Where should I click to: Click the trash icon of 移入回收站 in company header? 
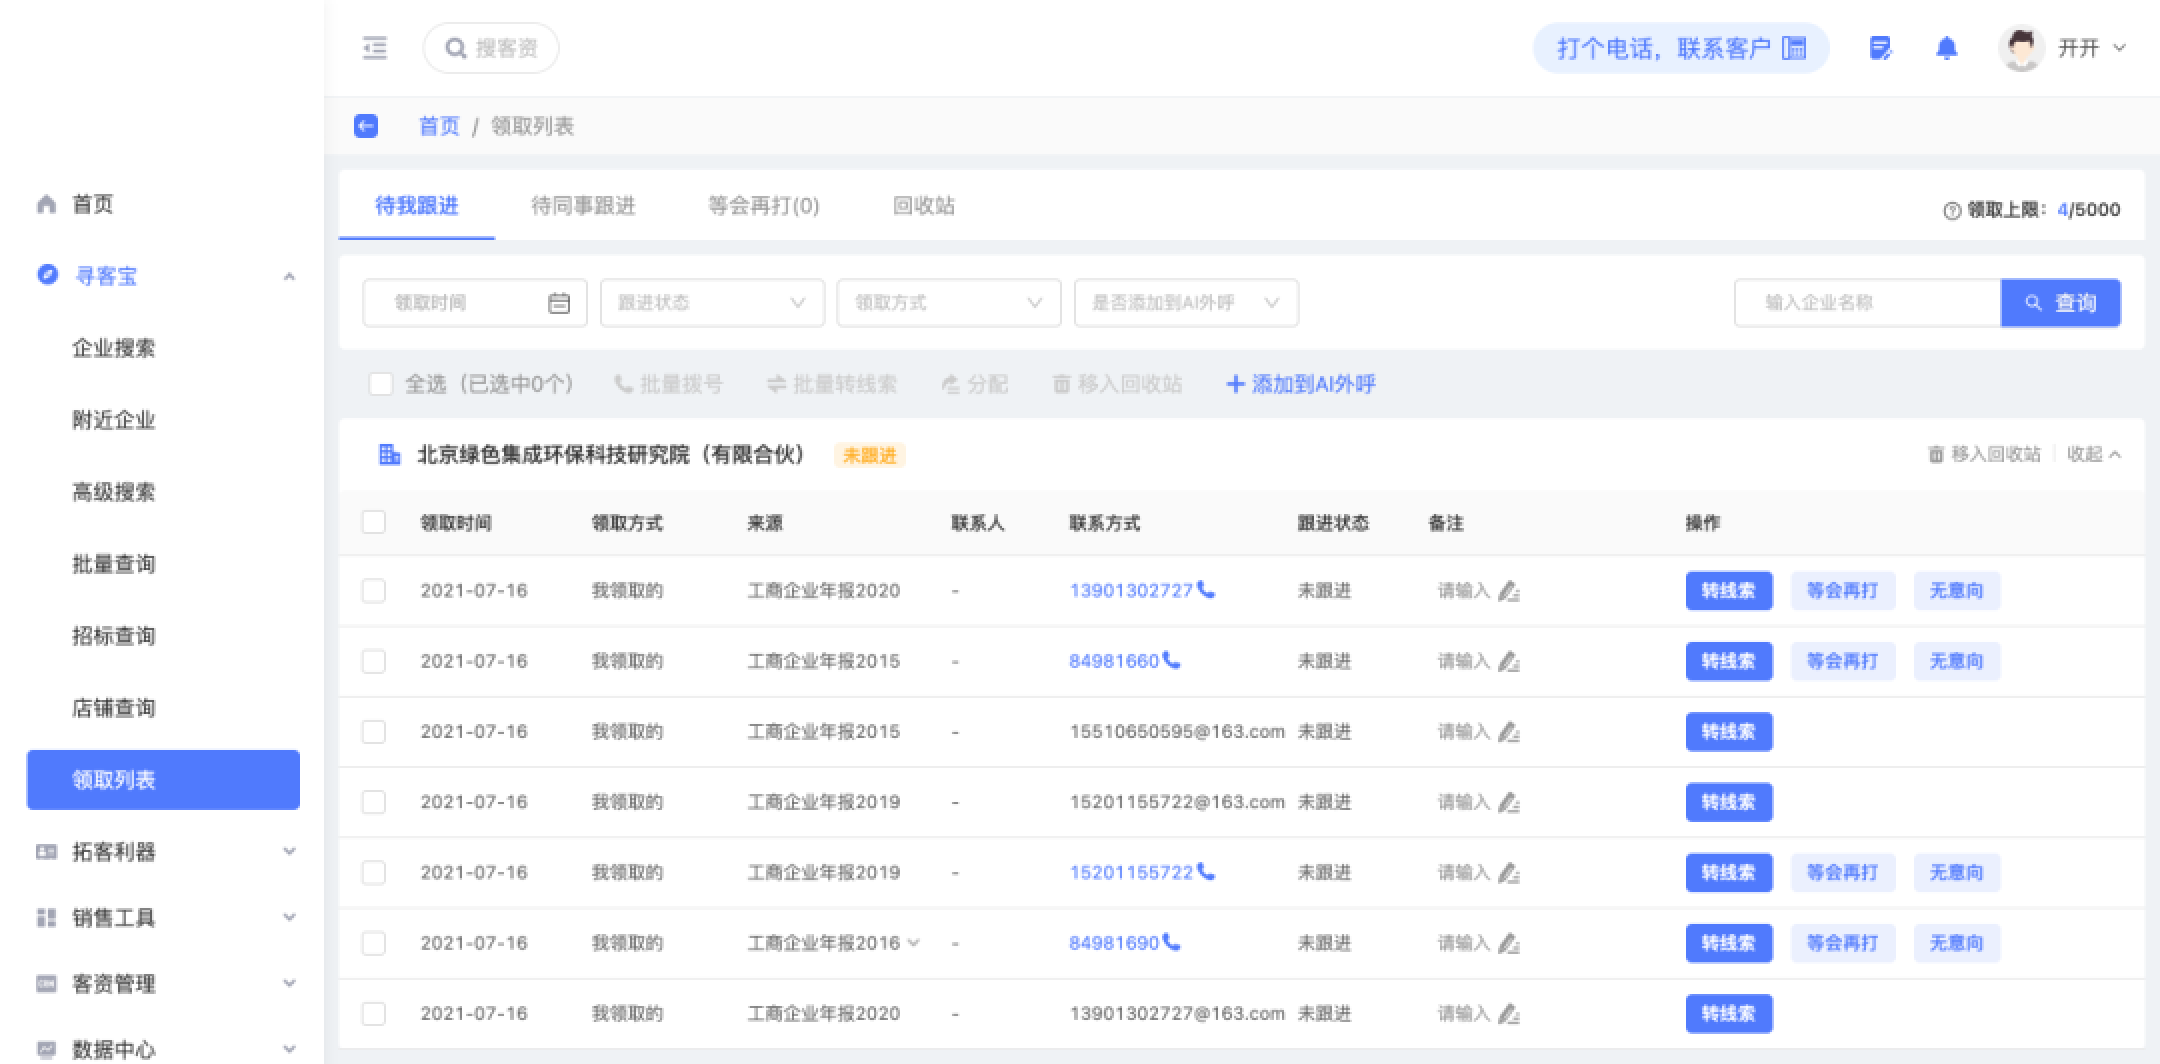[x=1936, y=455]
